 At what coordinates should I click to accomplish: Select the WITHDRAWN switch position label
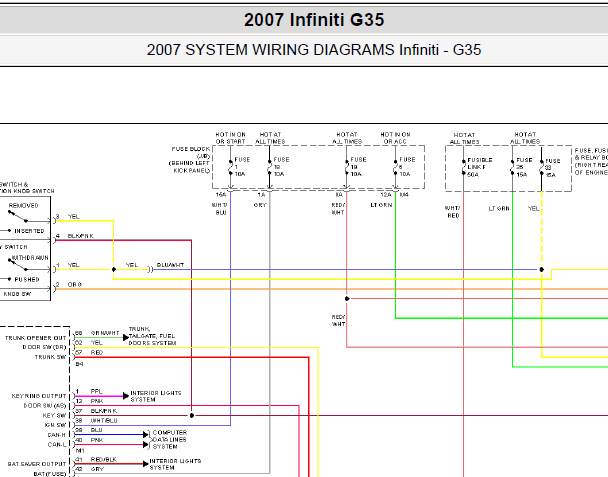click(30, 258)
